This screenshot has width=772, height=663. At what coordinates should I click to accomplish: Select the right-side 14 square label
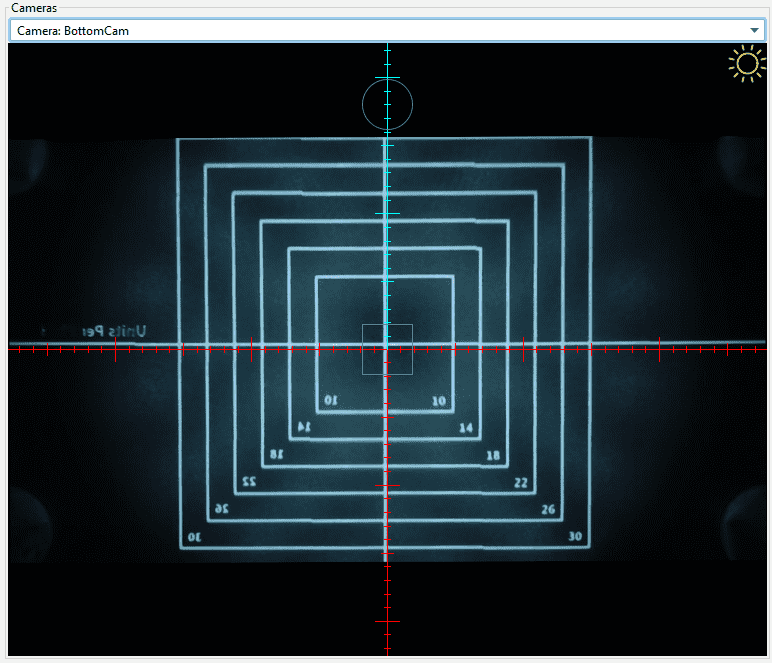point(466,428)
